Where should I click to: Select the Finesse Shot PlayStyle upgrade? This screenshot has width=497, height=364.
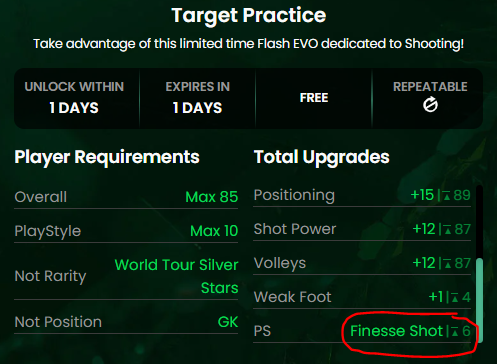tap(396, 331)
